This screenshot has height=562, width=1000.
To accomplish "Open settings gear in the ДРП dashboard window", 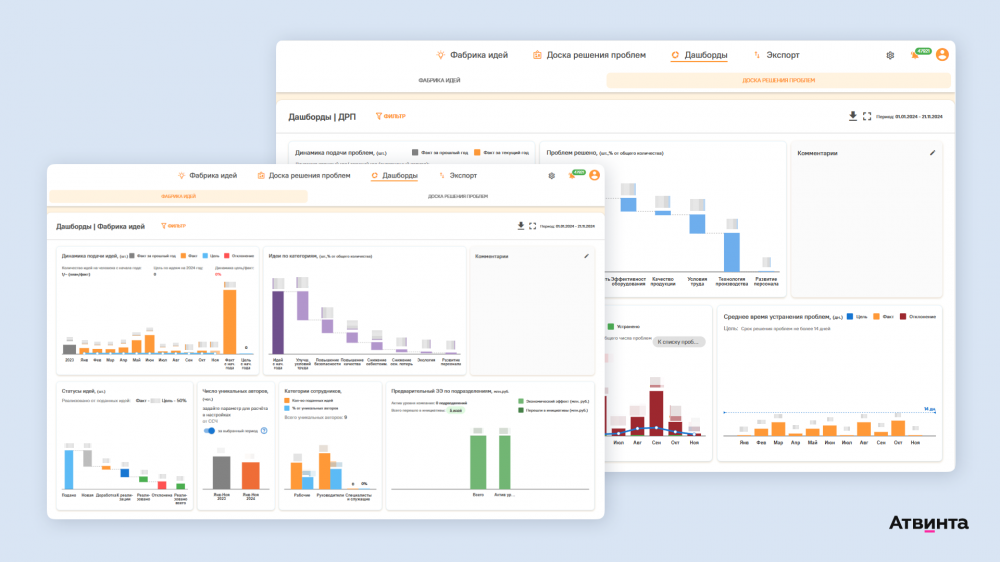I will click(890, 55).
